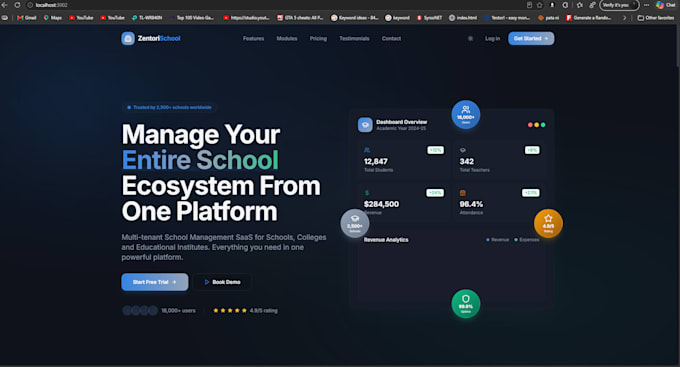Go to the Pricing nav link

(318, 39)
